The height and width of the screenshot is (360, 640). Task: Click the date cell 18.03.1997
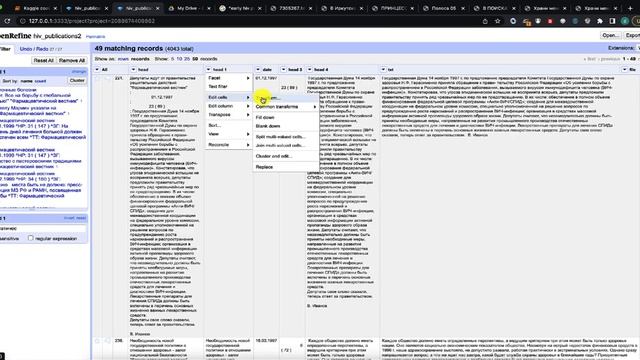[x=266, y=340]
